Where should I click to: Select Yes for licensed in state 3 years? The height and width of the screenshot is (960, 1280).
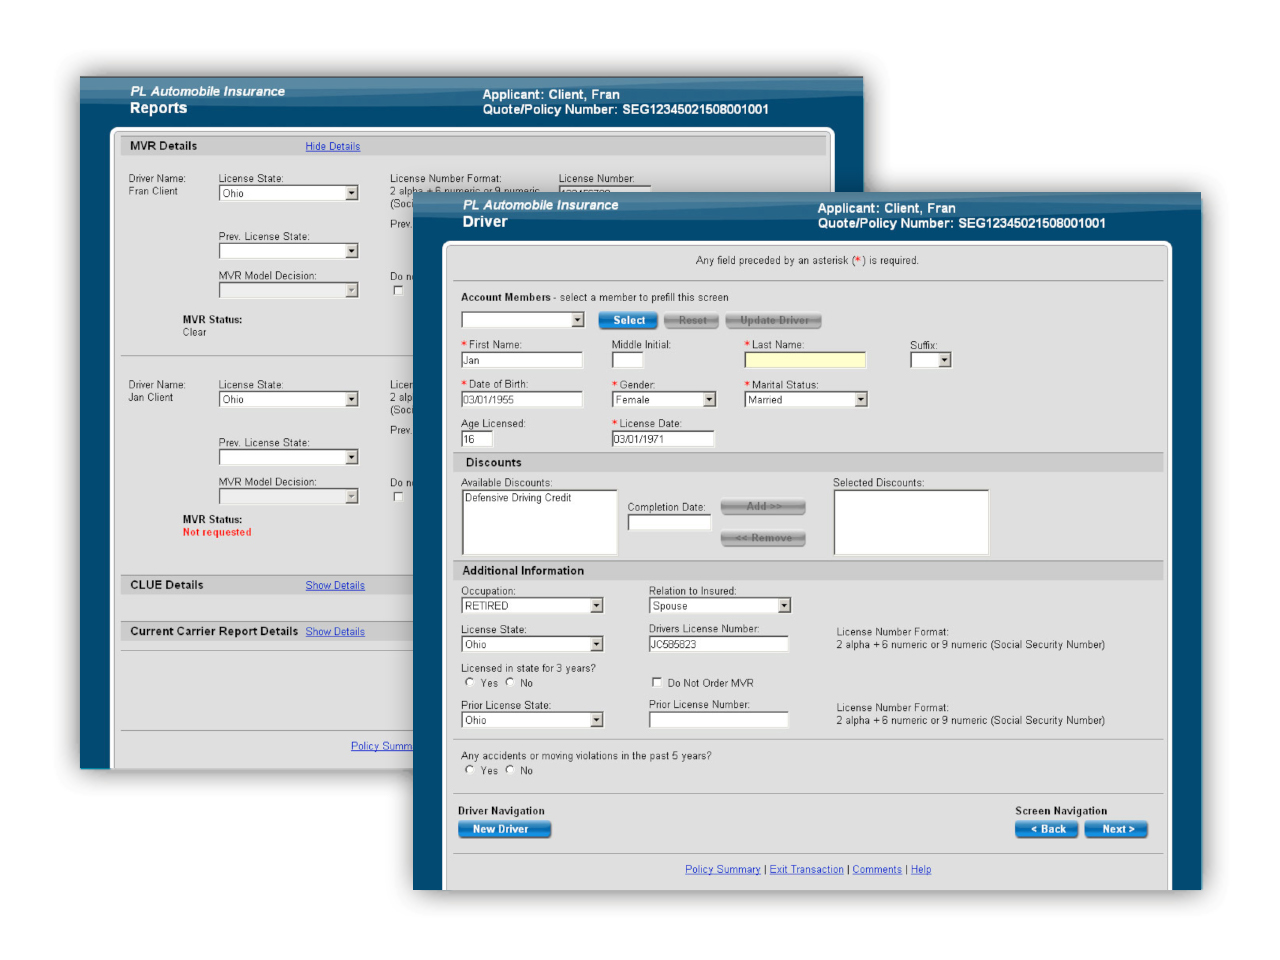[x=470, y=683]
